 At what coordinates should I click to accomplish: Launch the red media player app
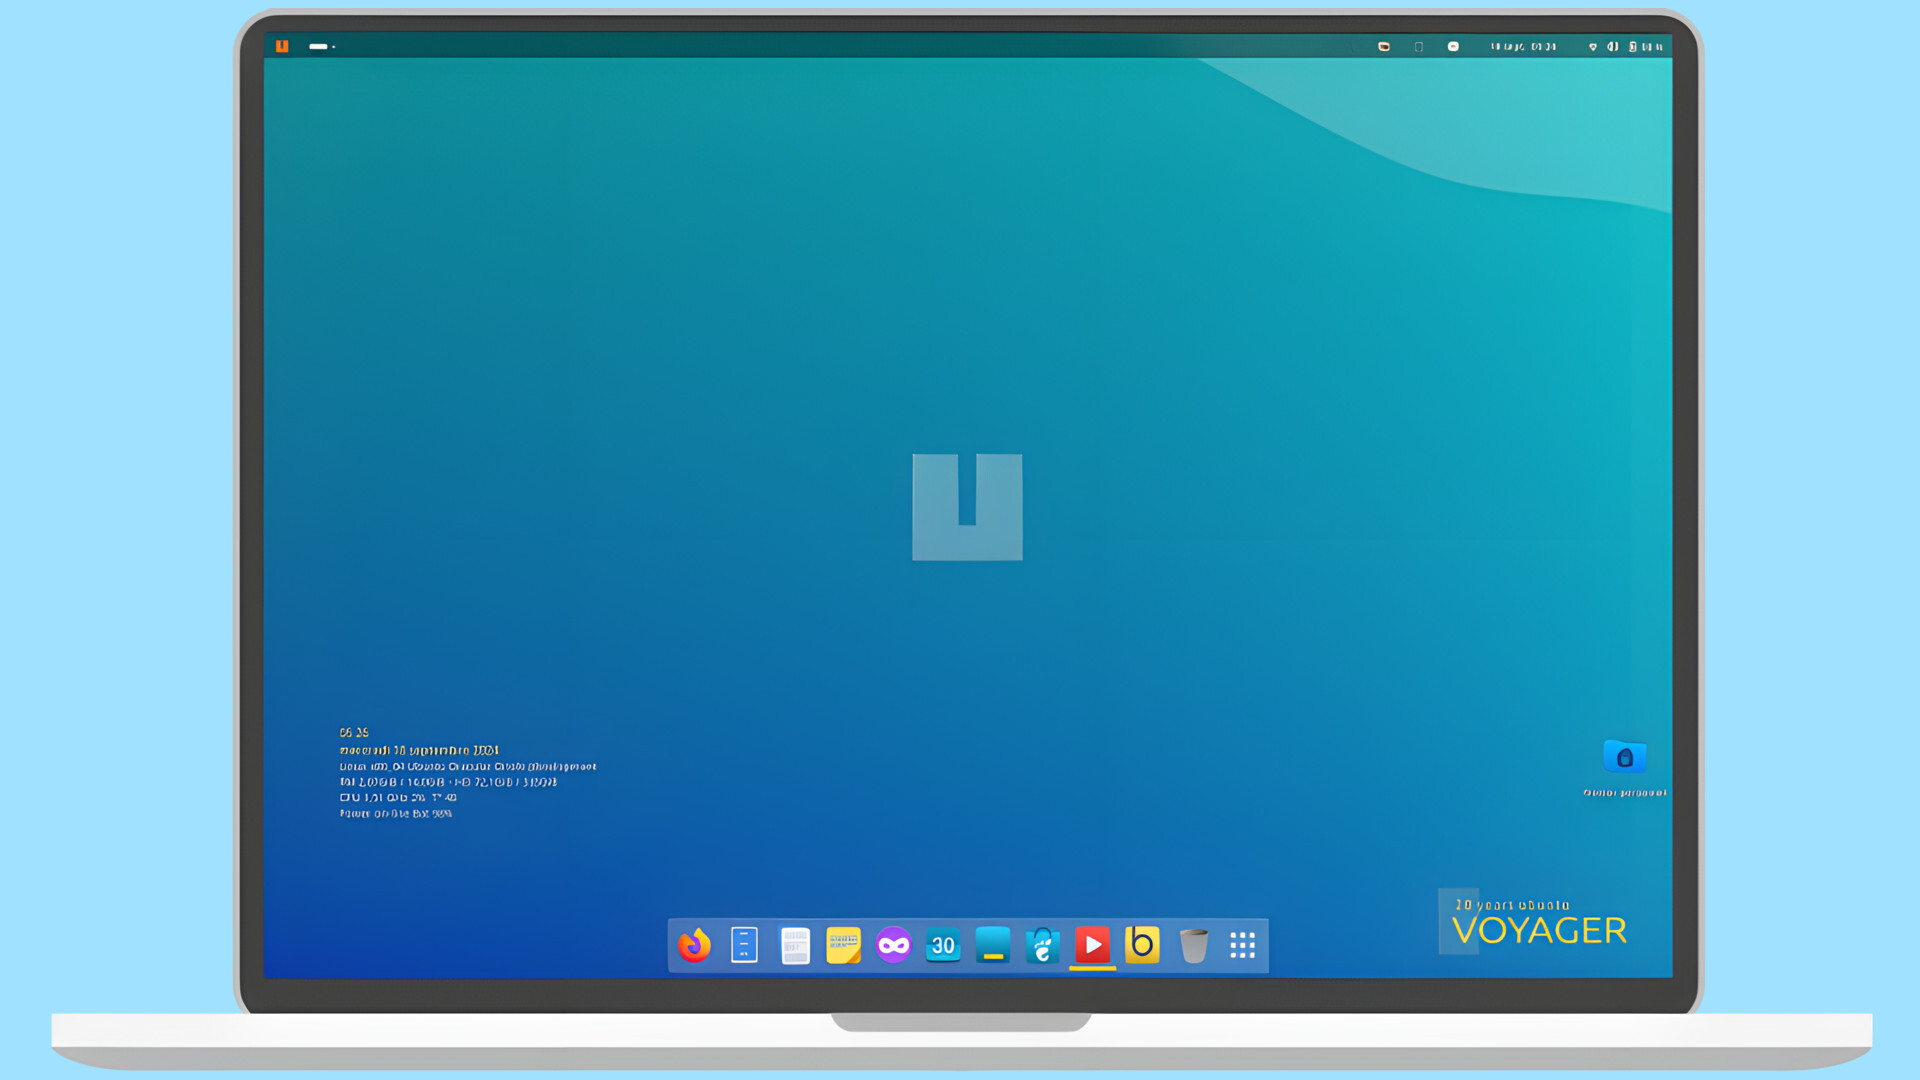pyautogui.click(x=1092, y=945)
